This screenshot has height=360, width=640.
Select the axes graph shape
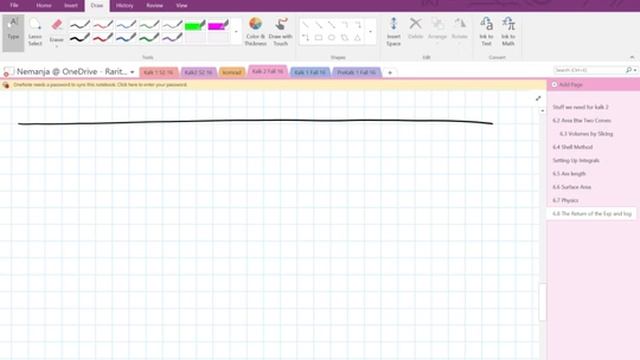[306, 38]
